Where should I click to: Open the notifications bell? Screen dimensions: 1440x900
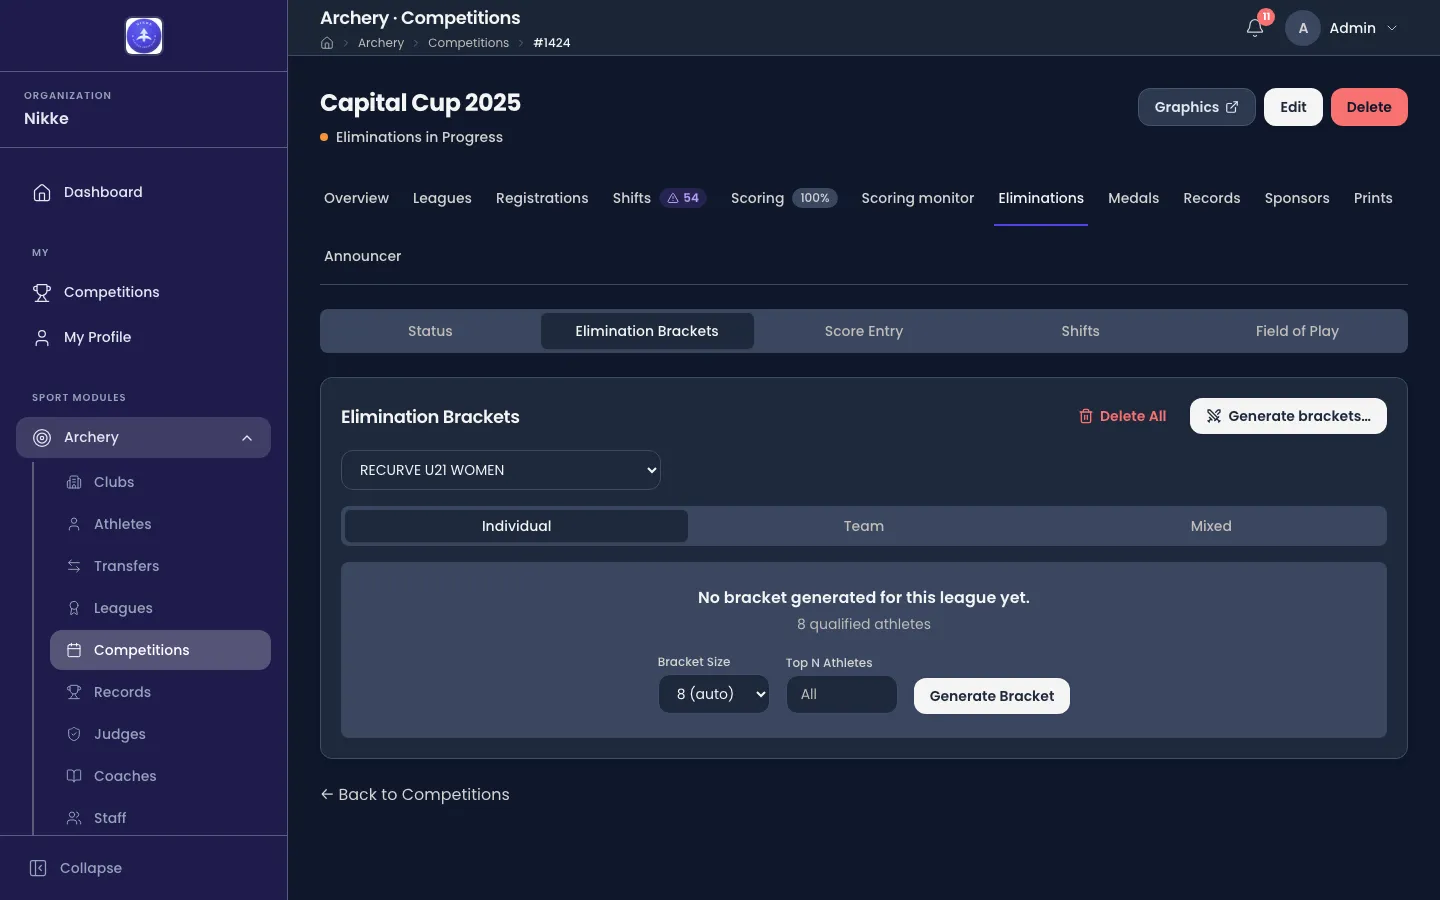click(x=1255, y=28)
